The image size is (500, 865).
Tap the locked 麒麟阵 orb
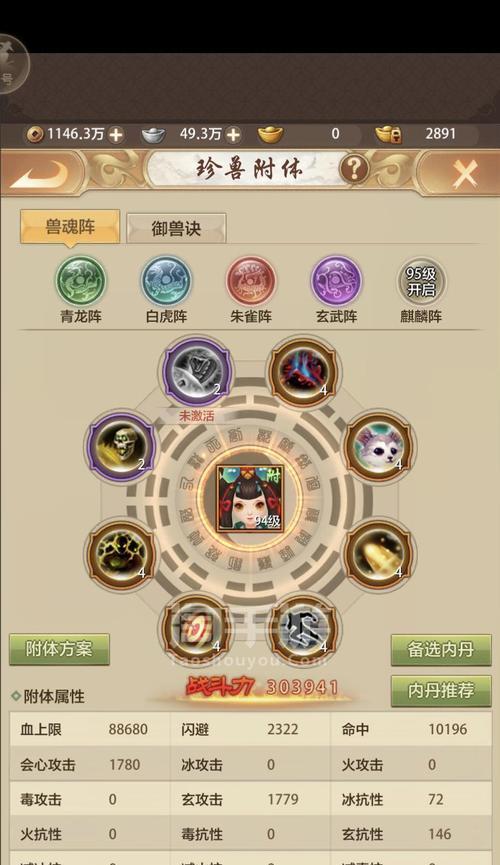[421, 281]
